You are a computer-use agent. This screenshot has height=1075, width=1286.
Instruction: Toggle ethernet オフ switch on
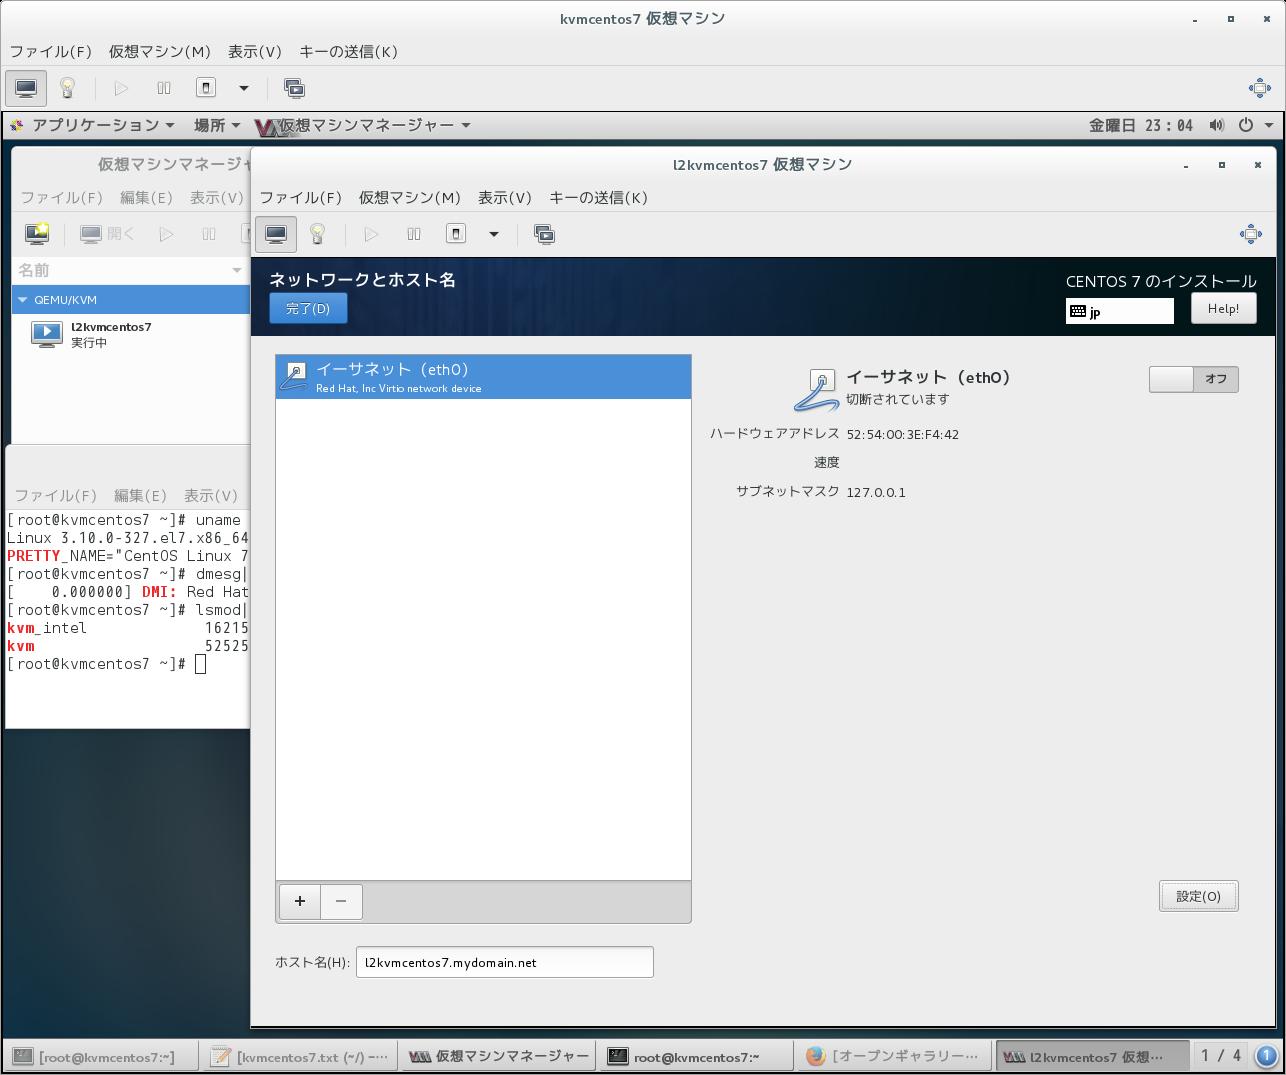tap(1194, 379)
